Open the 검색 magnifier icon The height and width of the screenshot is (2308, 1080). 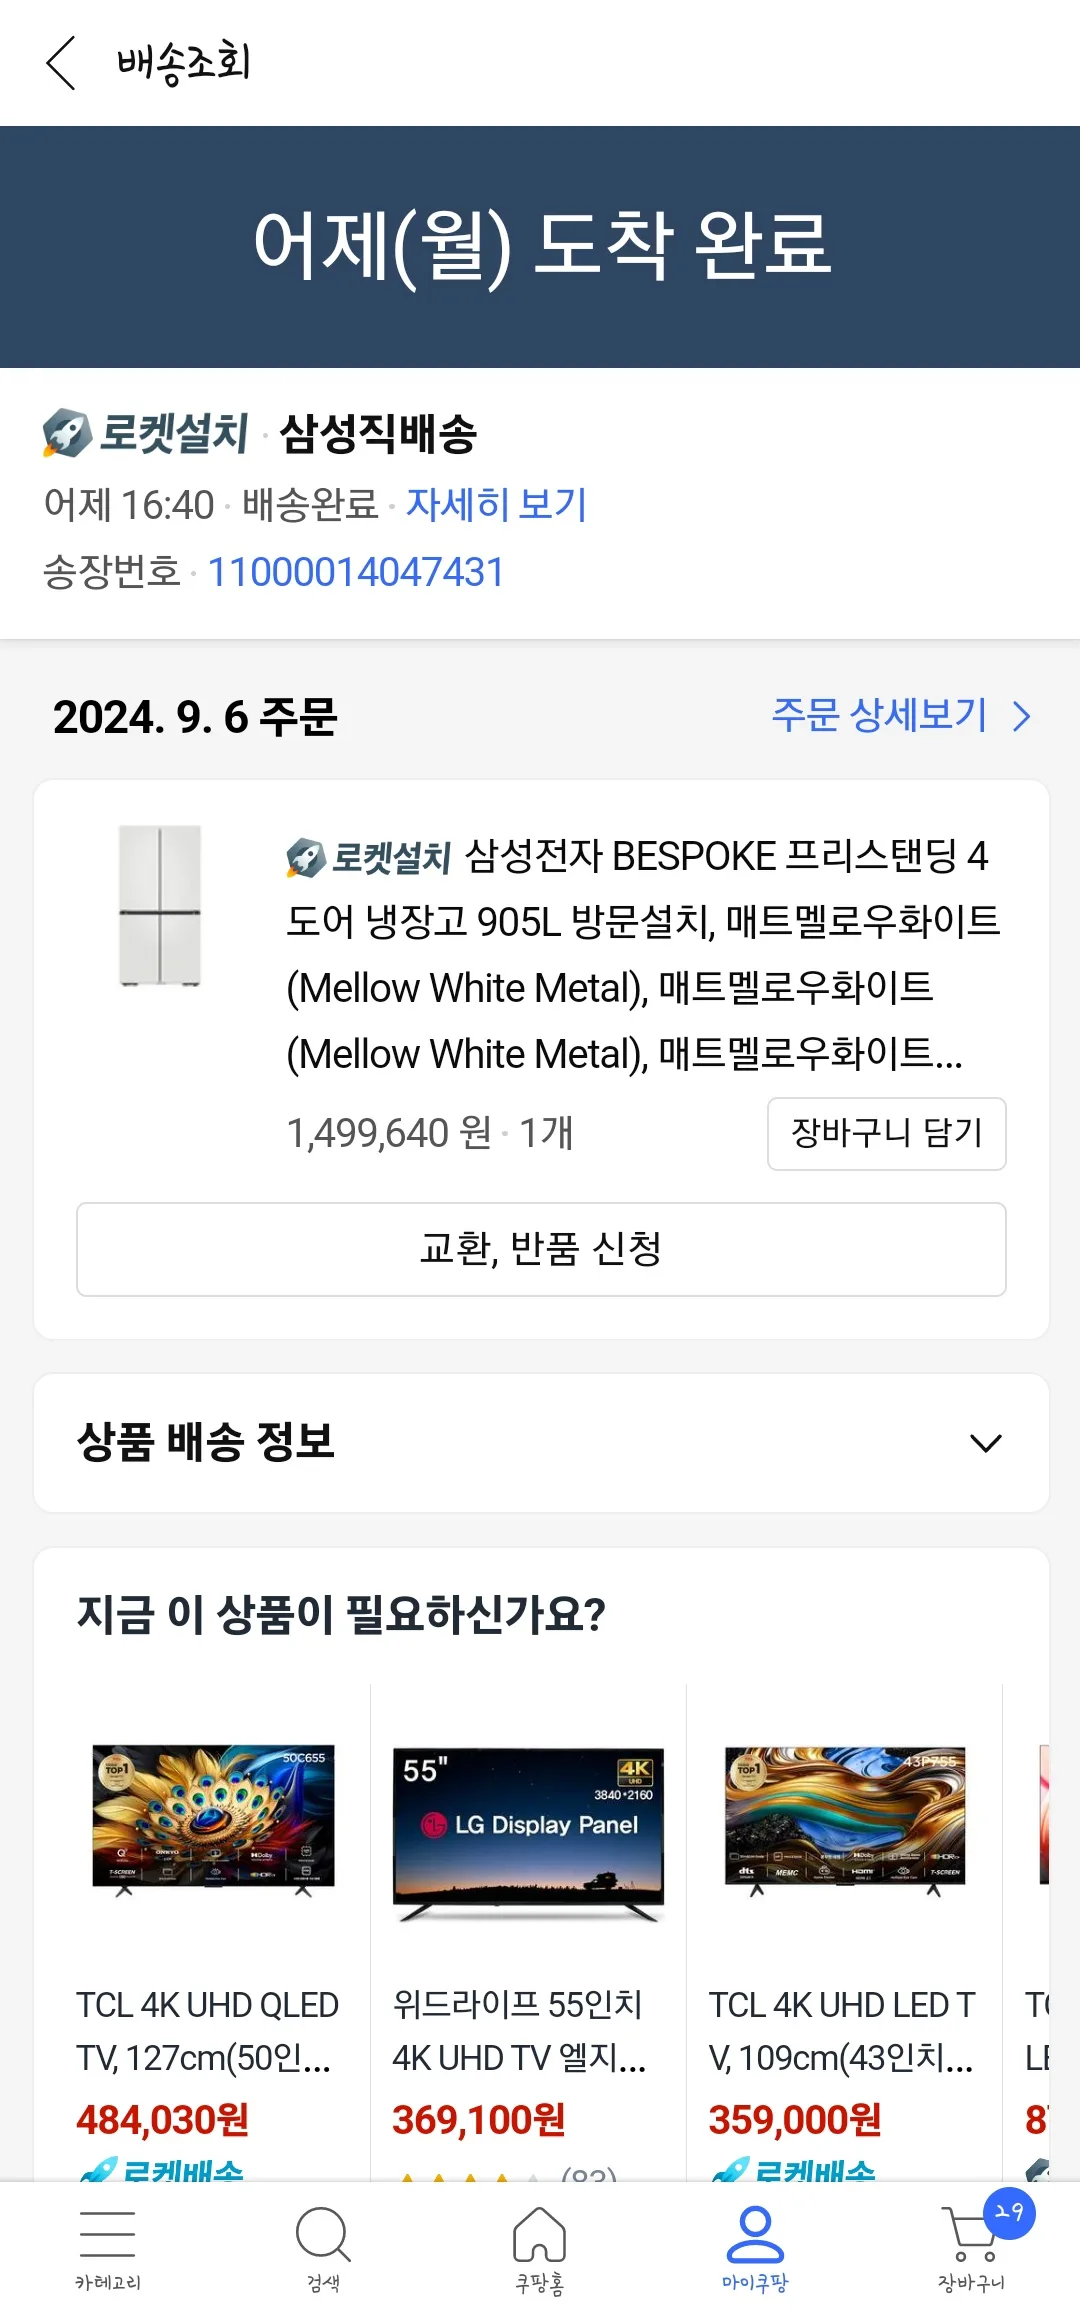[x=323, y=2234]
